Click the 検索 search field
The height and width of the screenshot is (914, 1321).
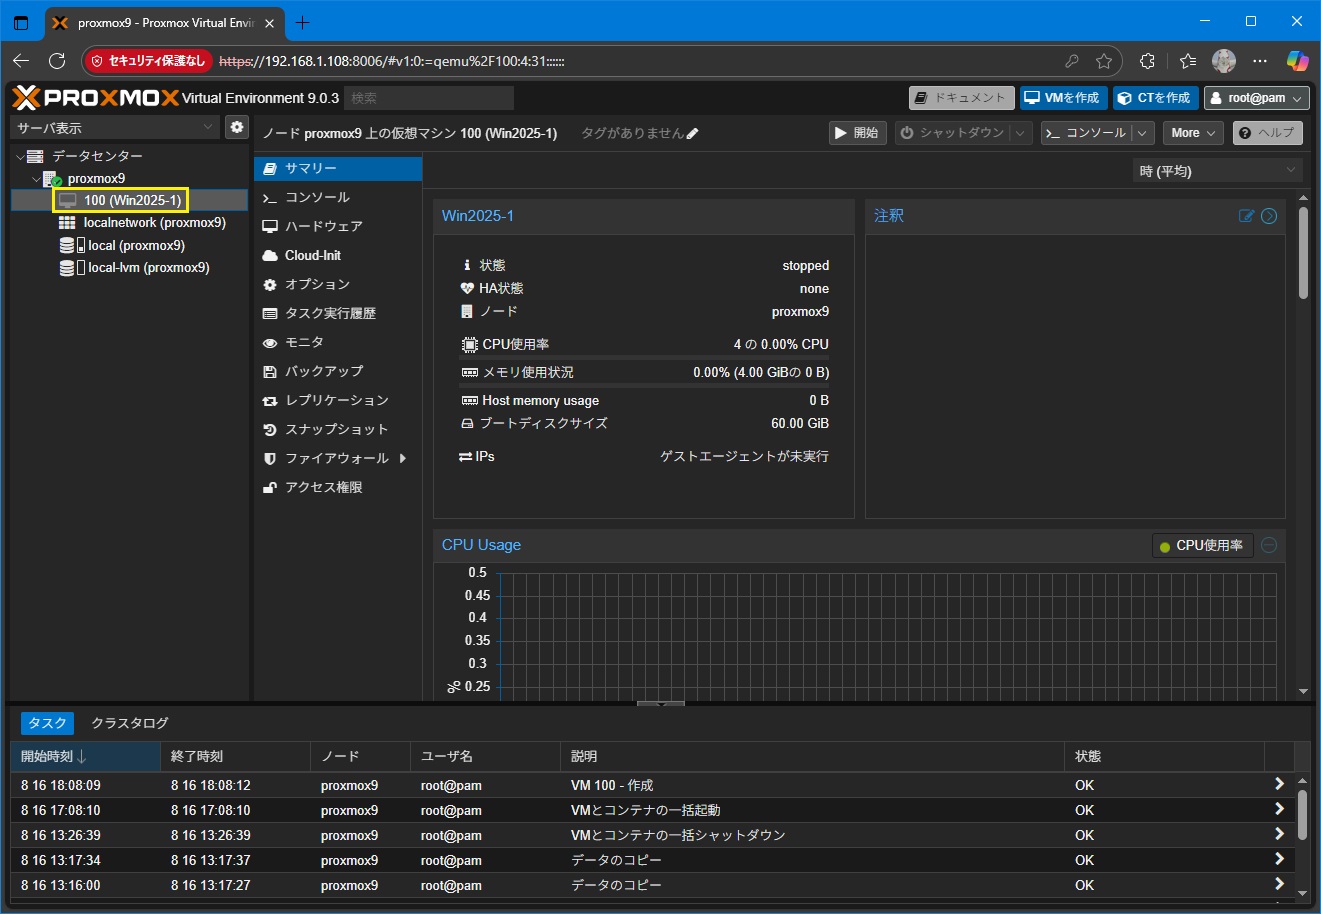point(429,98)
